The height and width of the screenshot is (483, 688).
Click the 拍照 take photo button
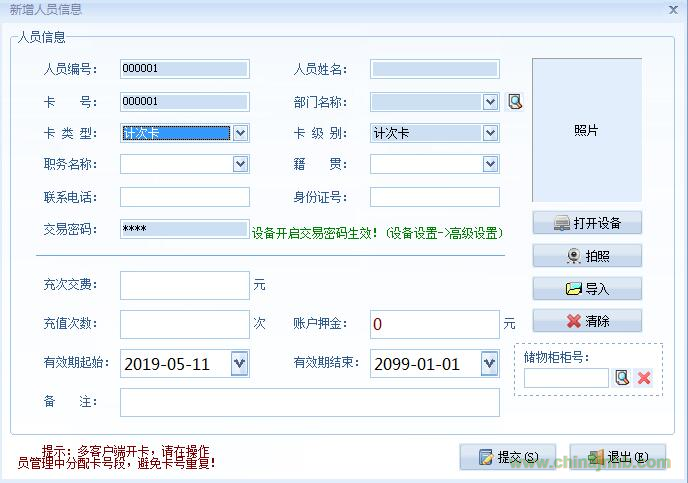[587, 256]
